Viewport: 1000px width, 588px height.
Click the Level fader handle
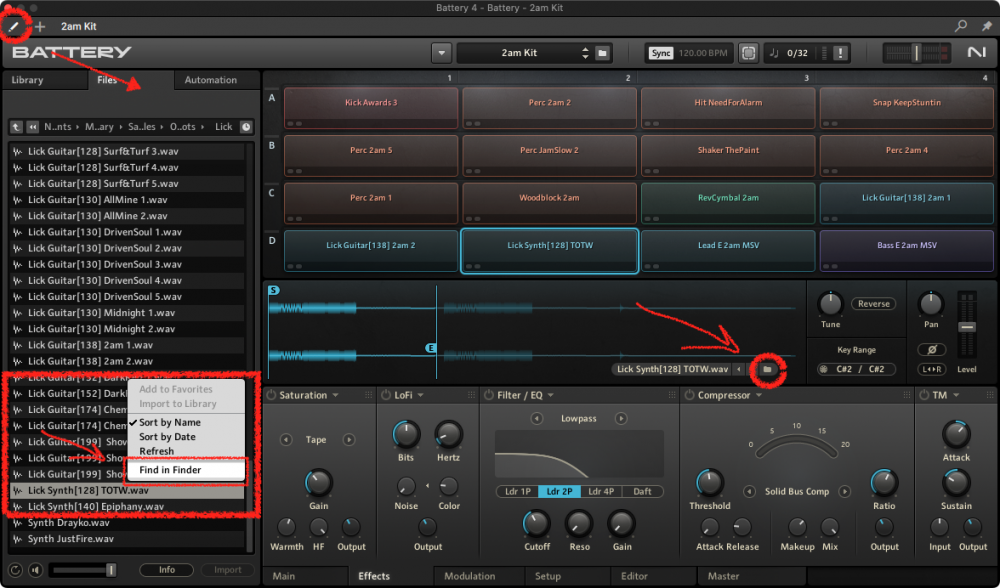(967, 327)
